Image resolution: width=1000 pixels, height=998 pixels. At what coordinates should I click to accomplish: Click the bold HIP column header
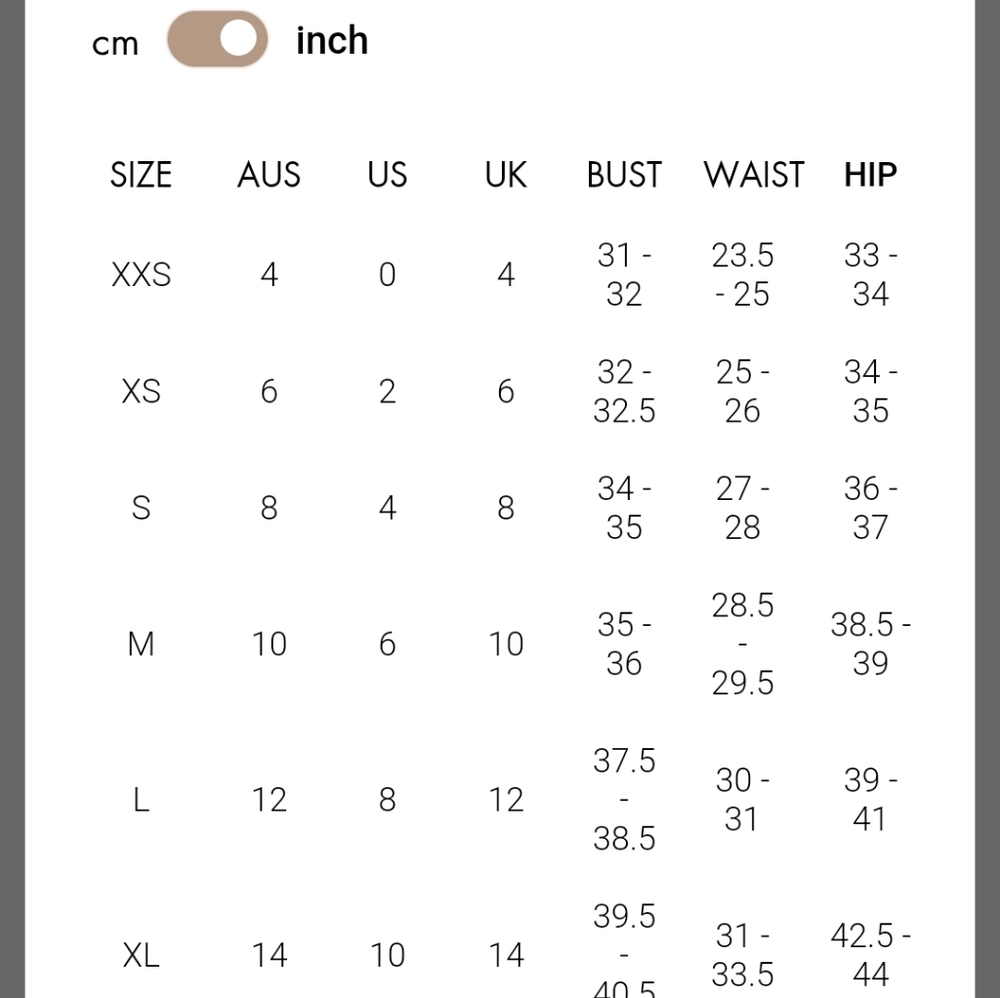coord(871,175)
